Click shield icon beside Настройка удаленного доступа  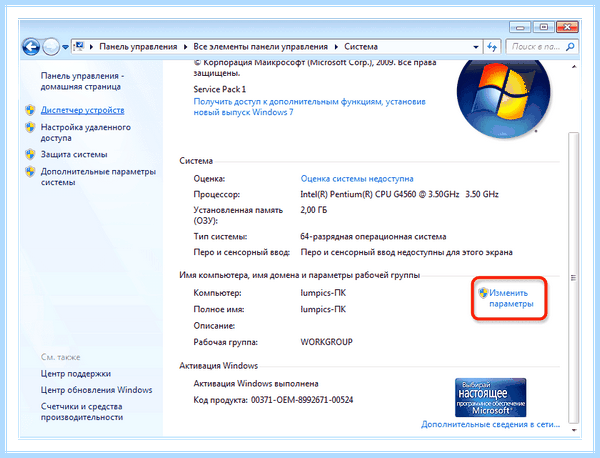[30, 127]
